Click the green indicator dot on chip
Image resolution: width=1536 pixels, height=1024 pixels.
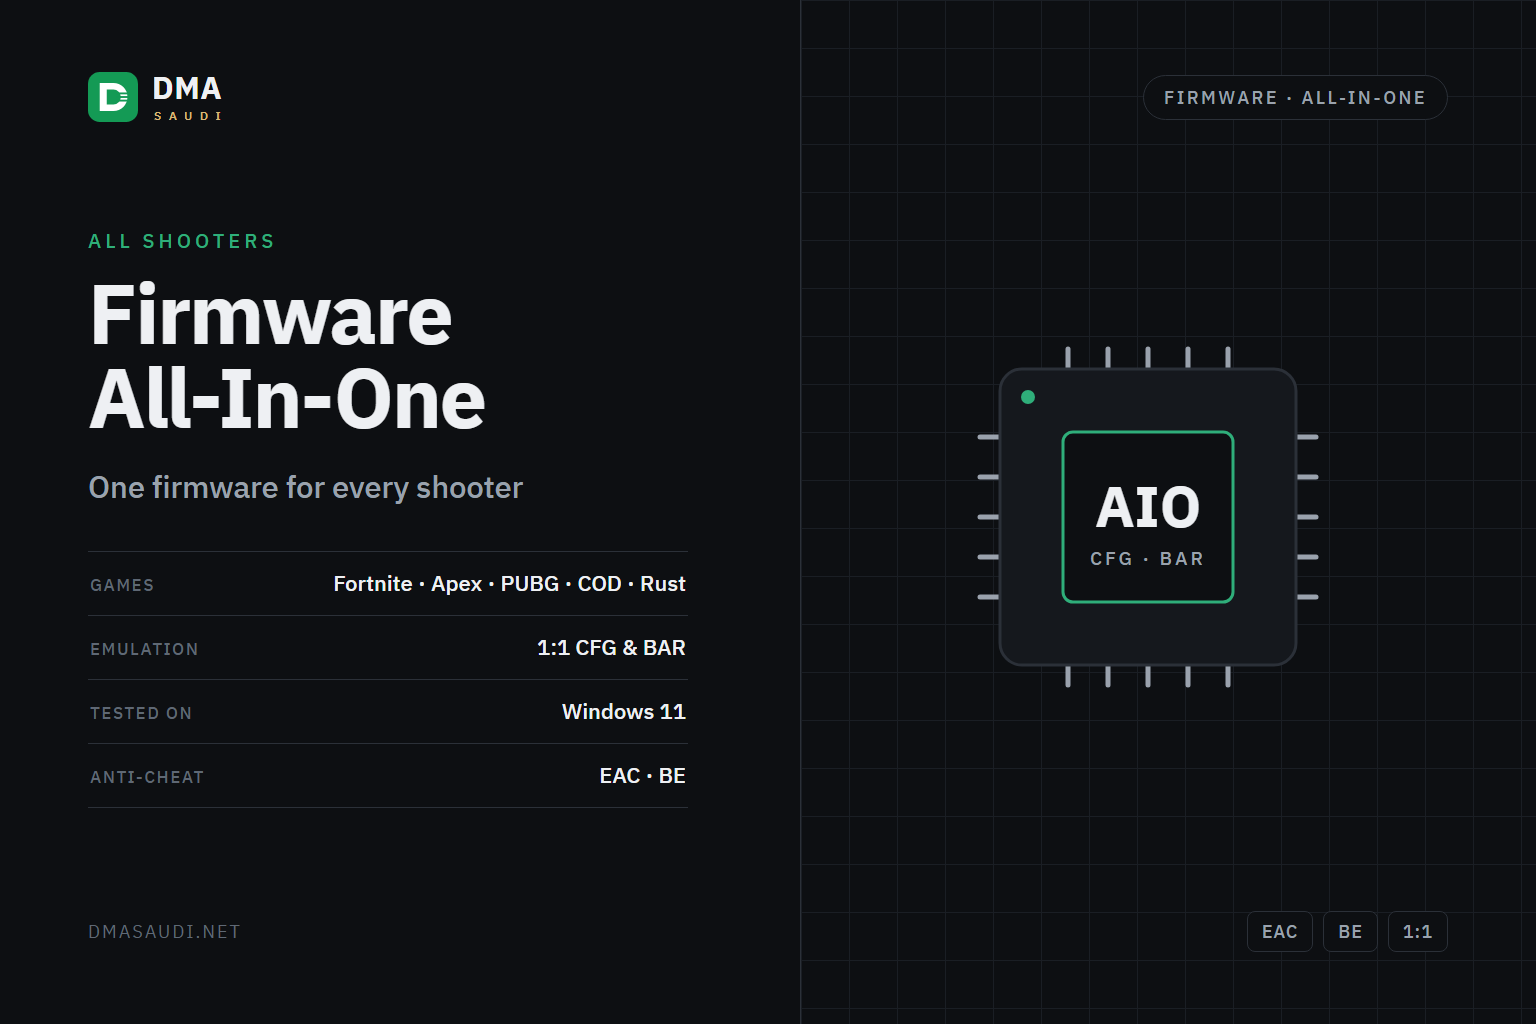(x=1028, y=397)
